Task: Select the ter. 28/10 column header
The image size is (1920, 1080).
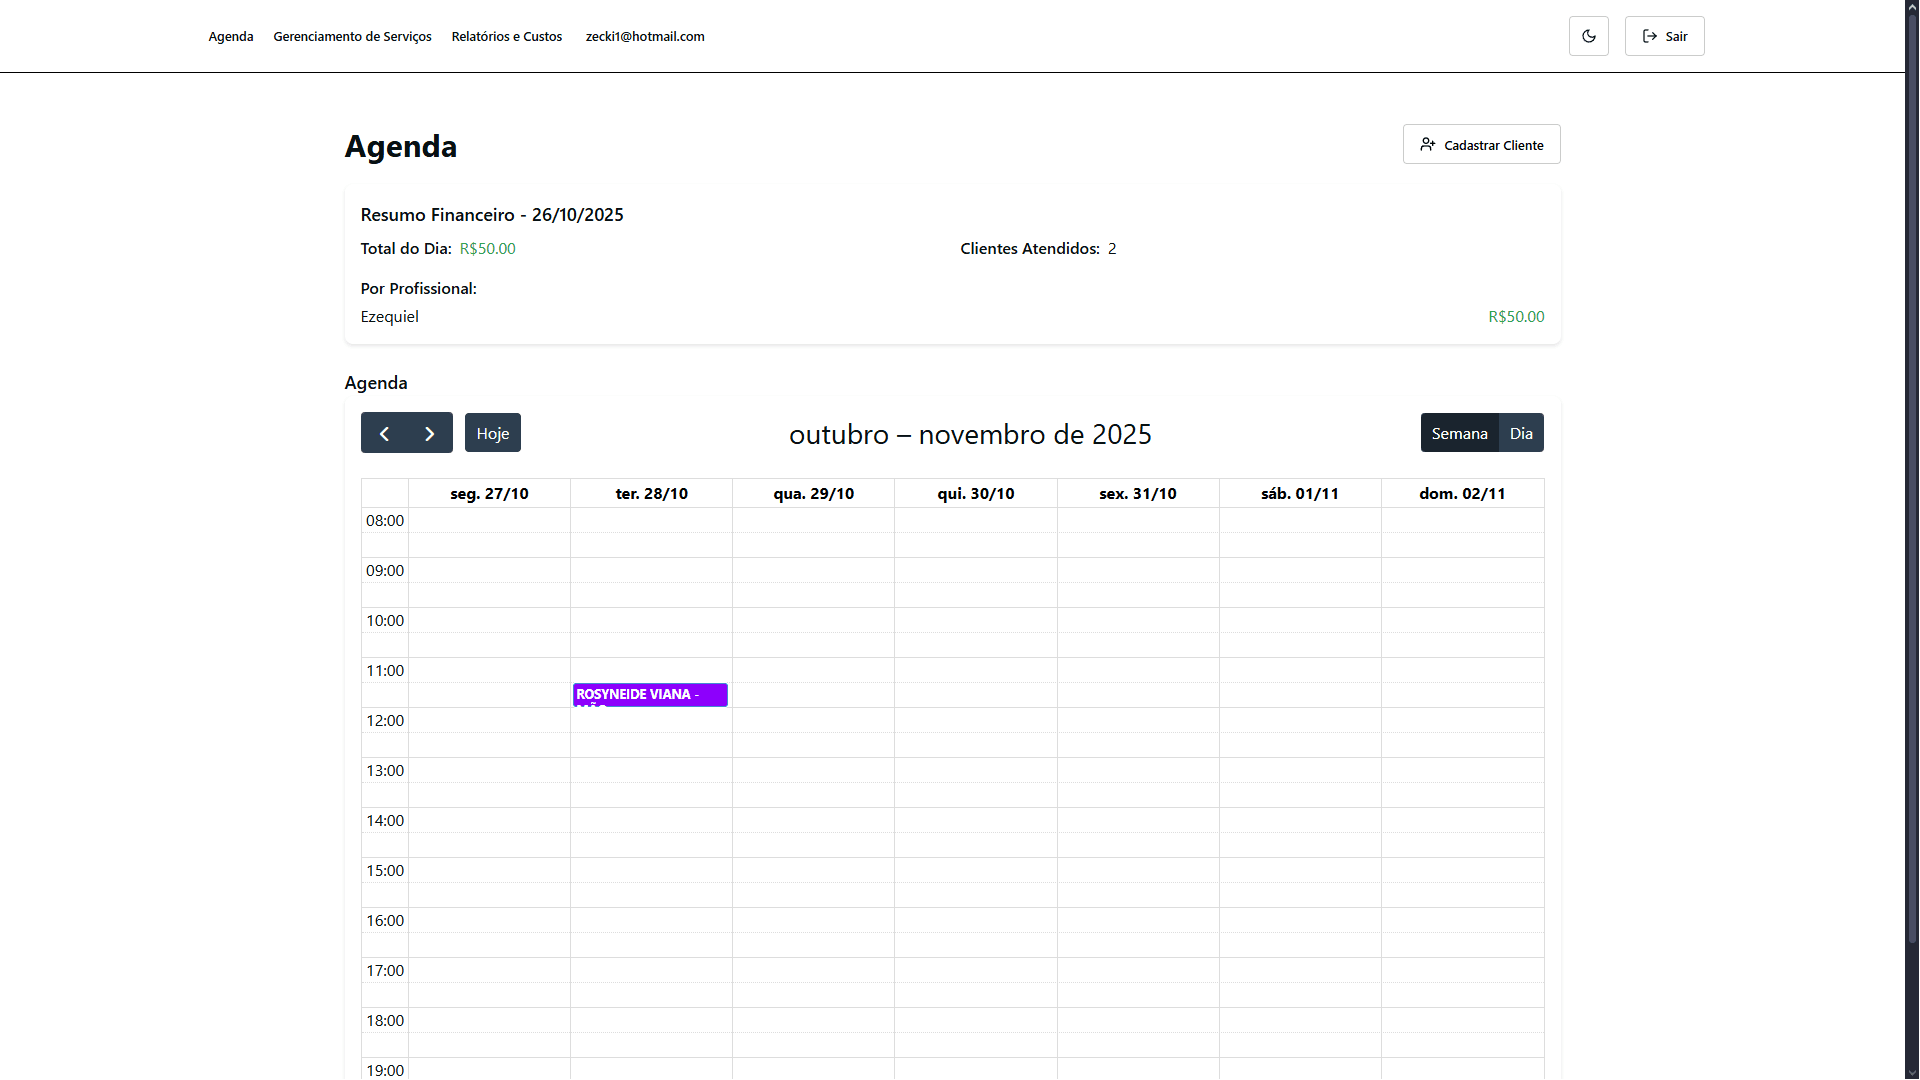Action: 651,494
